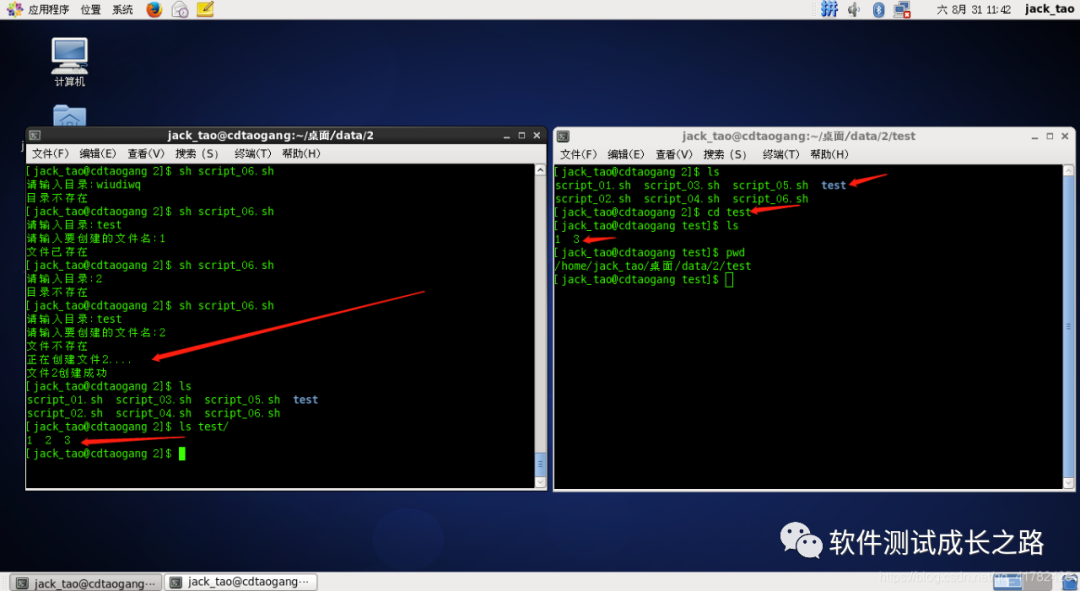Click the input method indicator icon

830,9
